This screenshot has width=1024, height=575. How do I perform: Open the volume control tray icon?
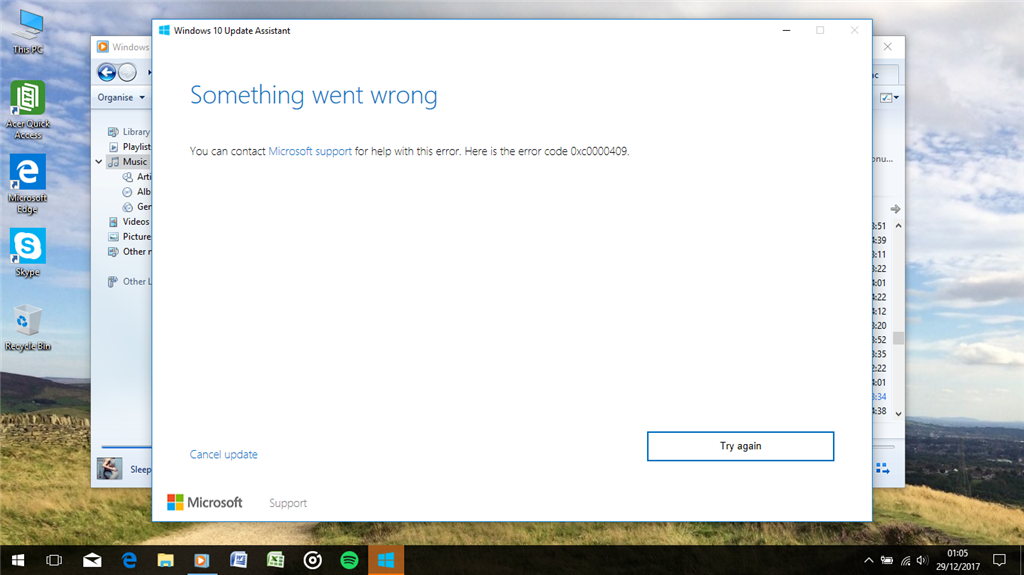click(921, 560)
